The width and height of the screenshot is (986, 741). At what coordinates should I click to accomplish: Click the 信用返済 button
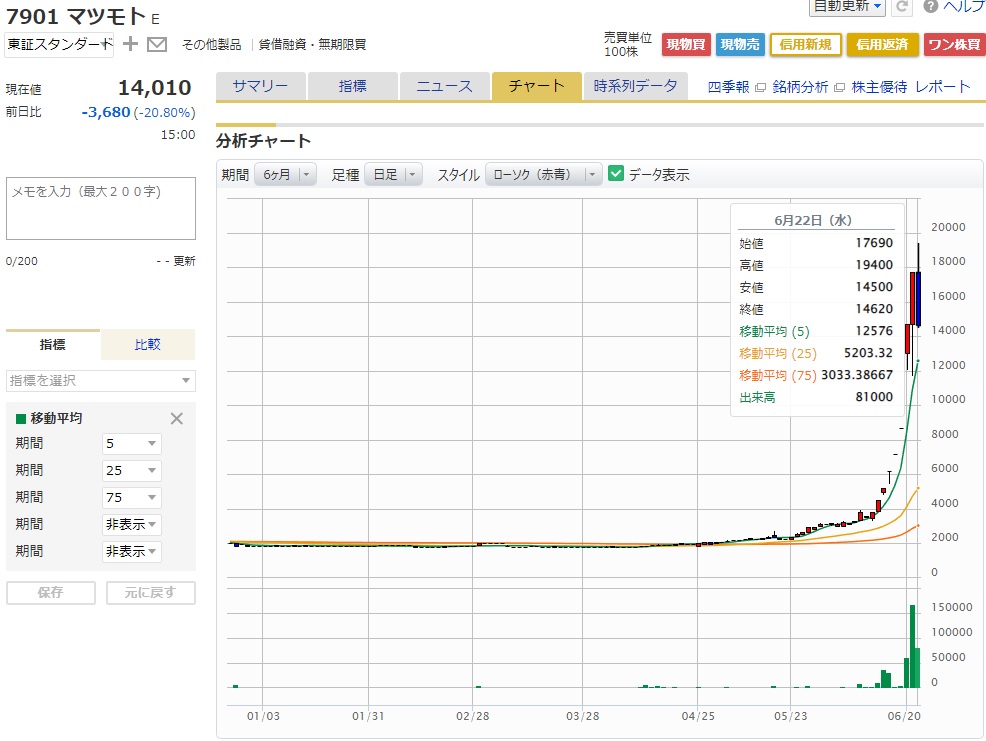[882, 45]
